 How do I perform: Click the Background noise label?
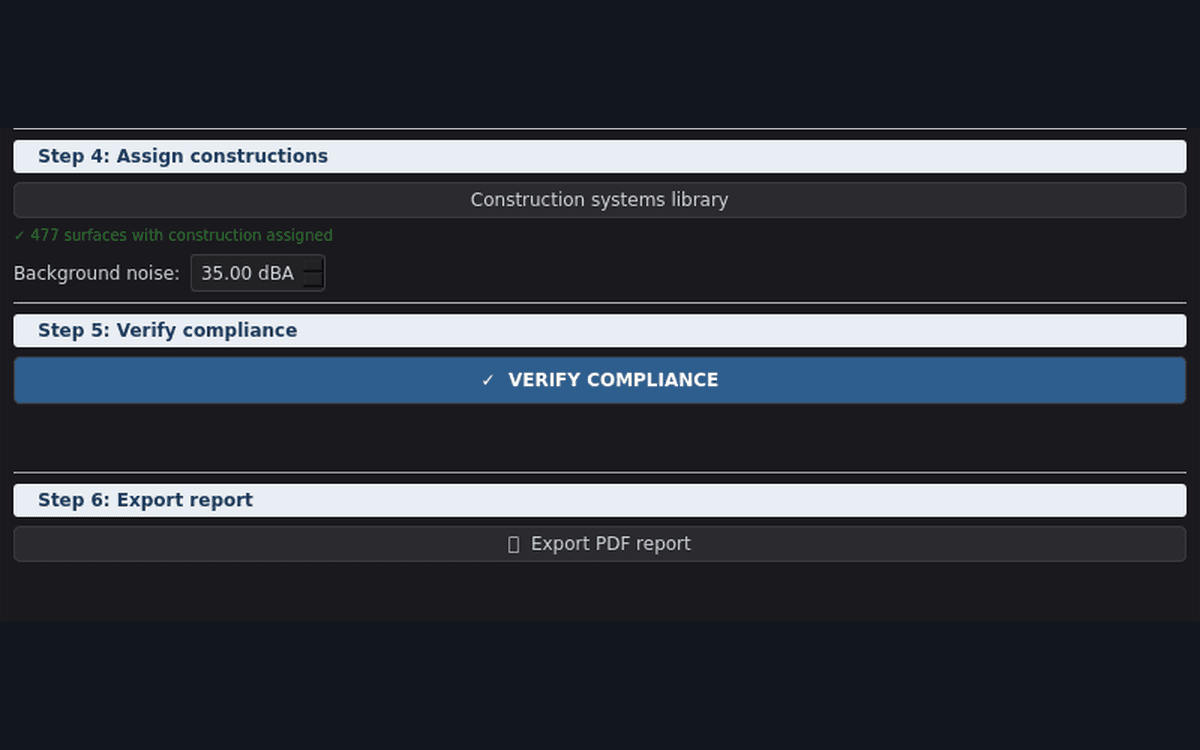(97, 273)
